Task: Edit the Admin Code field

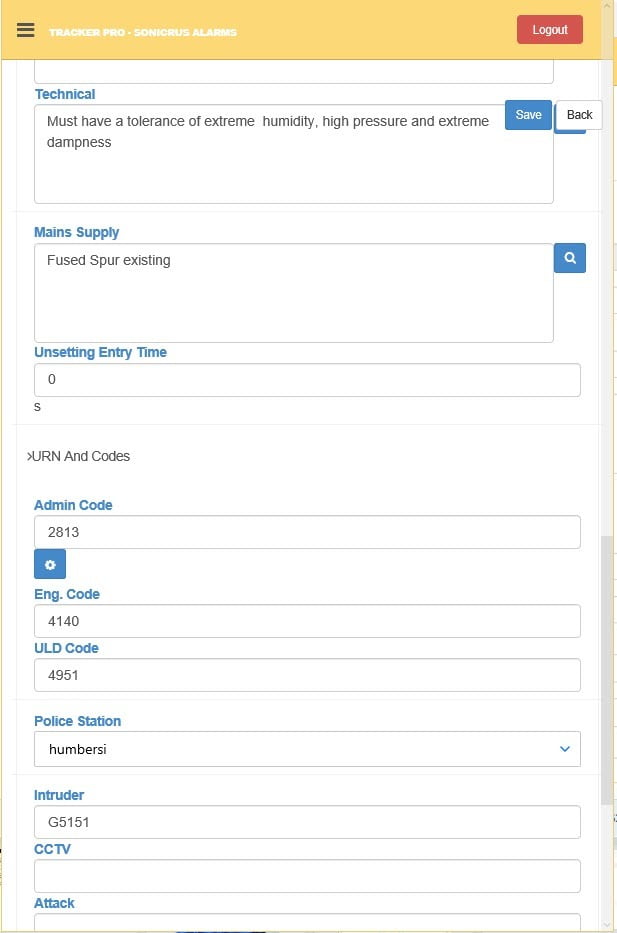Action: point(307,532)
